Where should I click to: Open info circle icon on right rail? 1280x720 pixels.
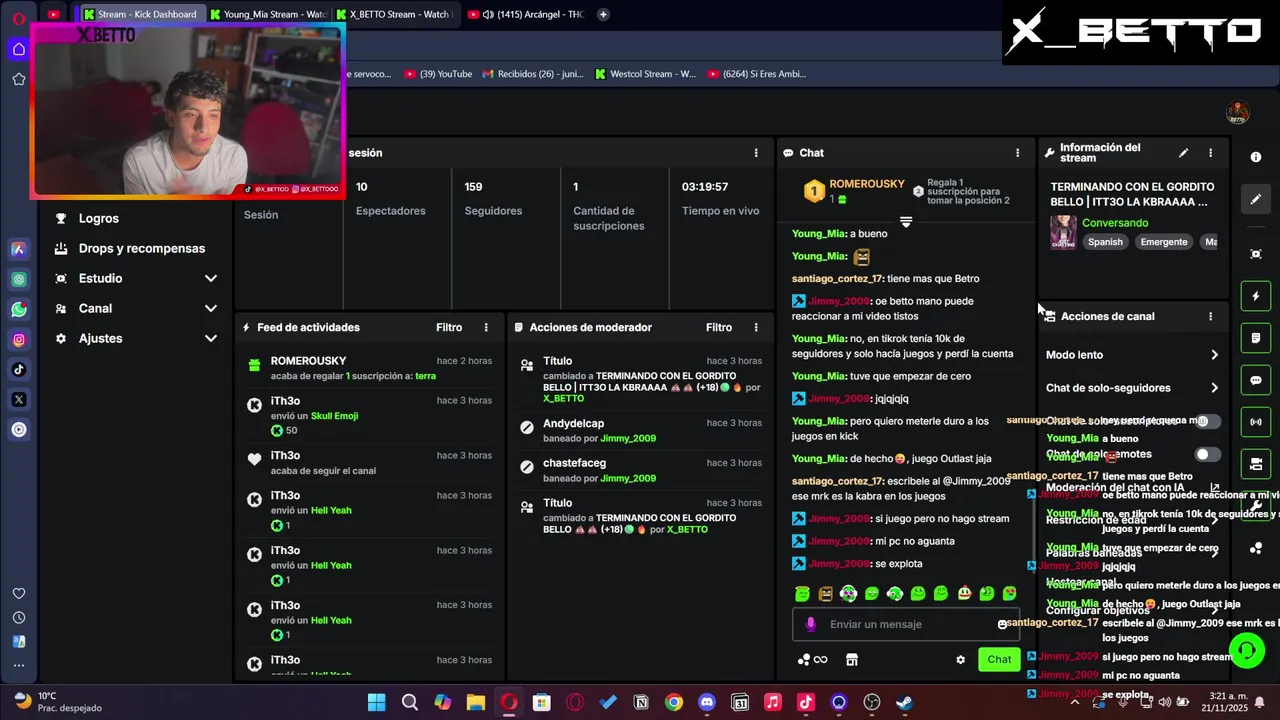[x=1256, y=157]
